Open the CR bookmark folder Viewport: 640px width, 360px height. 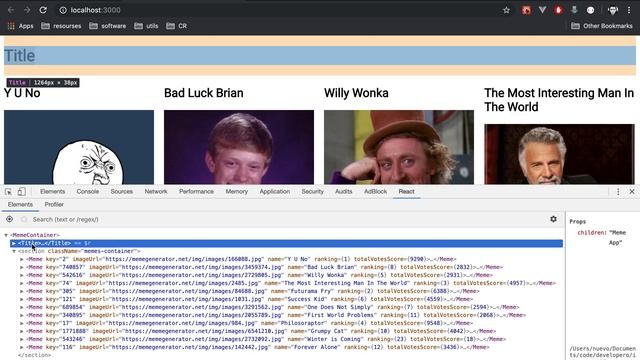point(176,26)
